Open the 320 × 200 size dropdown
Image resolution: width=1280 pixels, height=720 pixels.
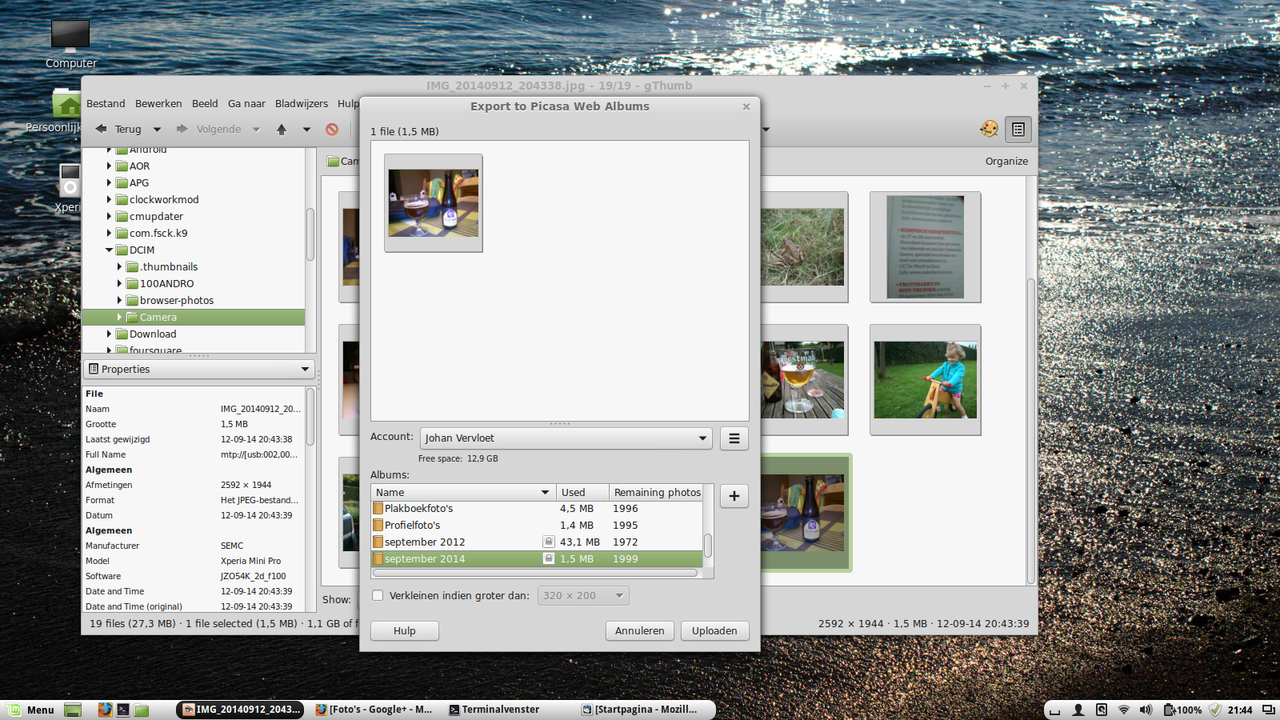tap(583, 596)
